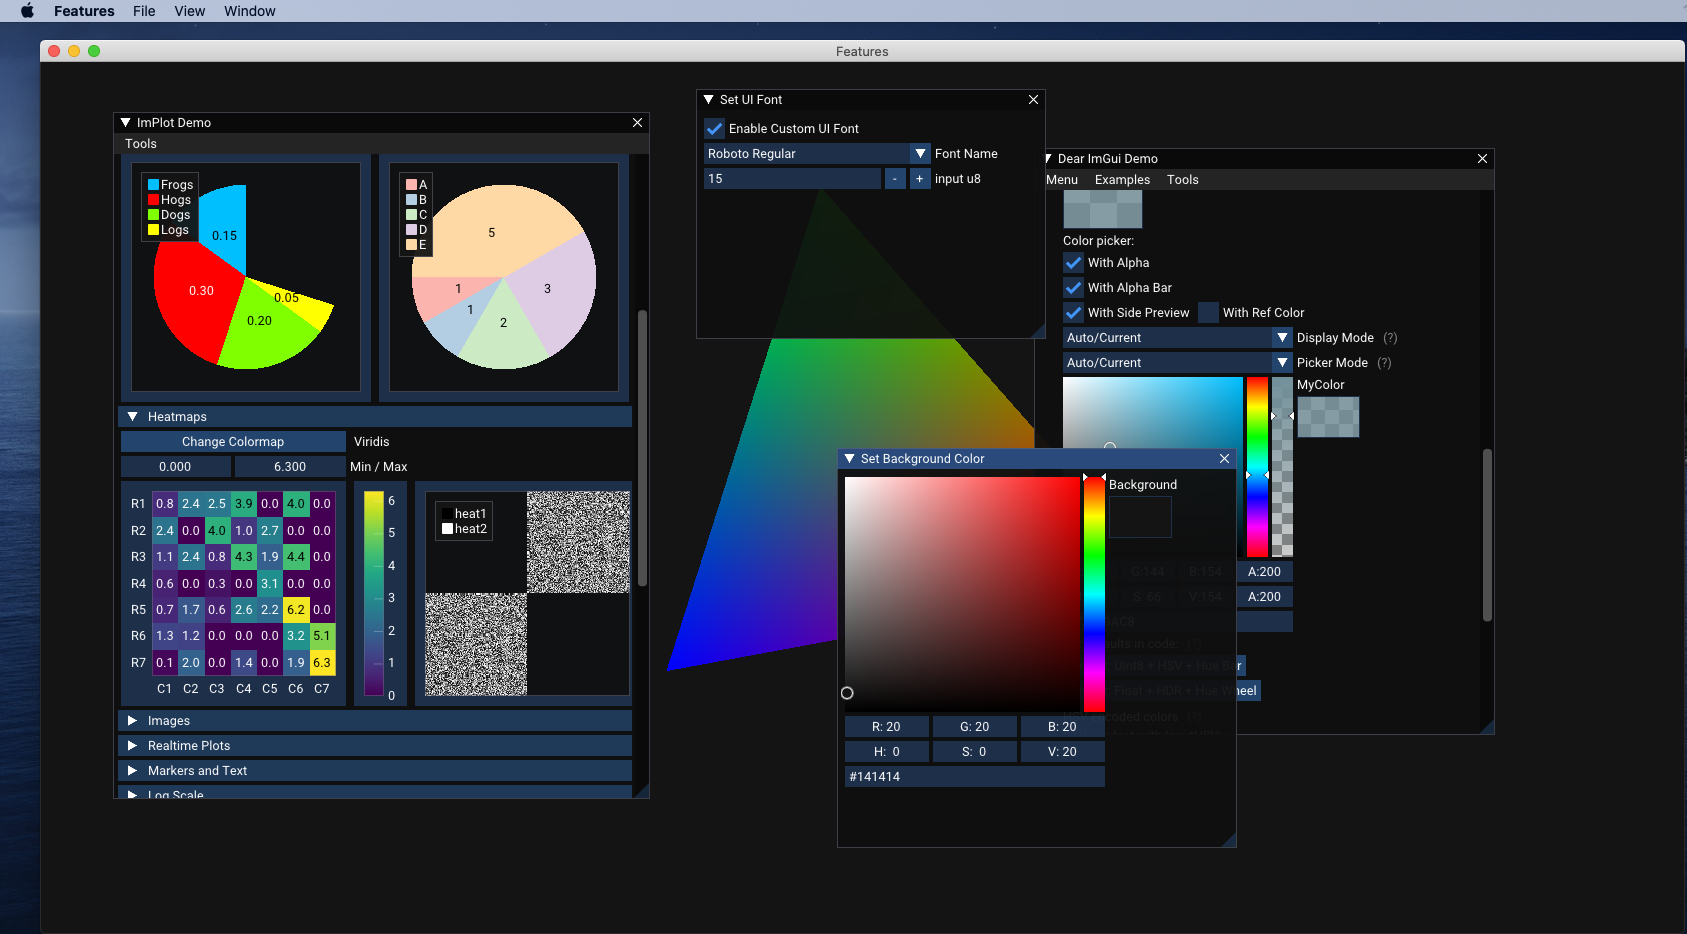Click hue bar in Set Background Color
The image size is (1687, 934).
pos(1095,594)
